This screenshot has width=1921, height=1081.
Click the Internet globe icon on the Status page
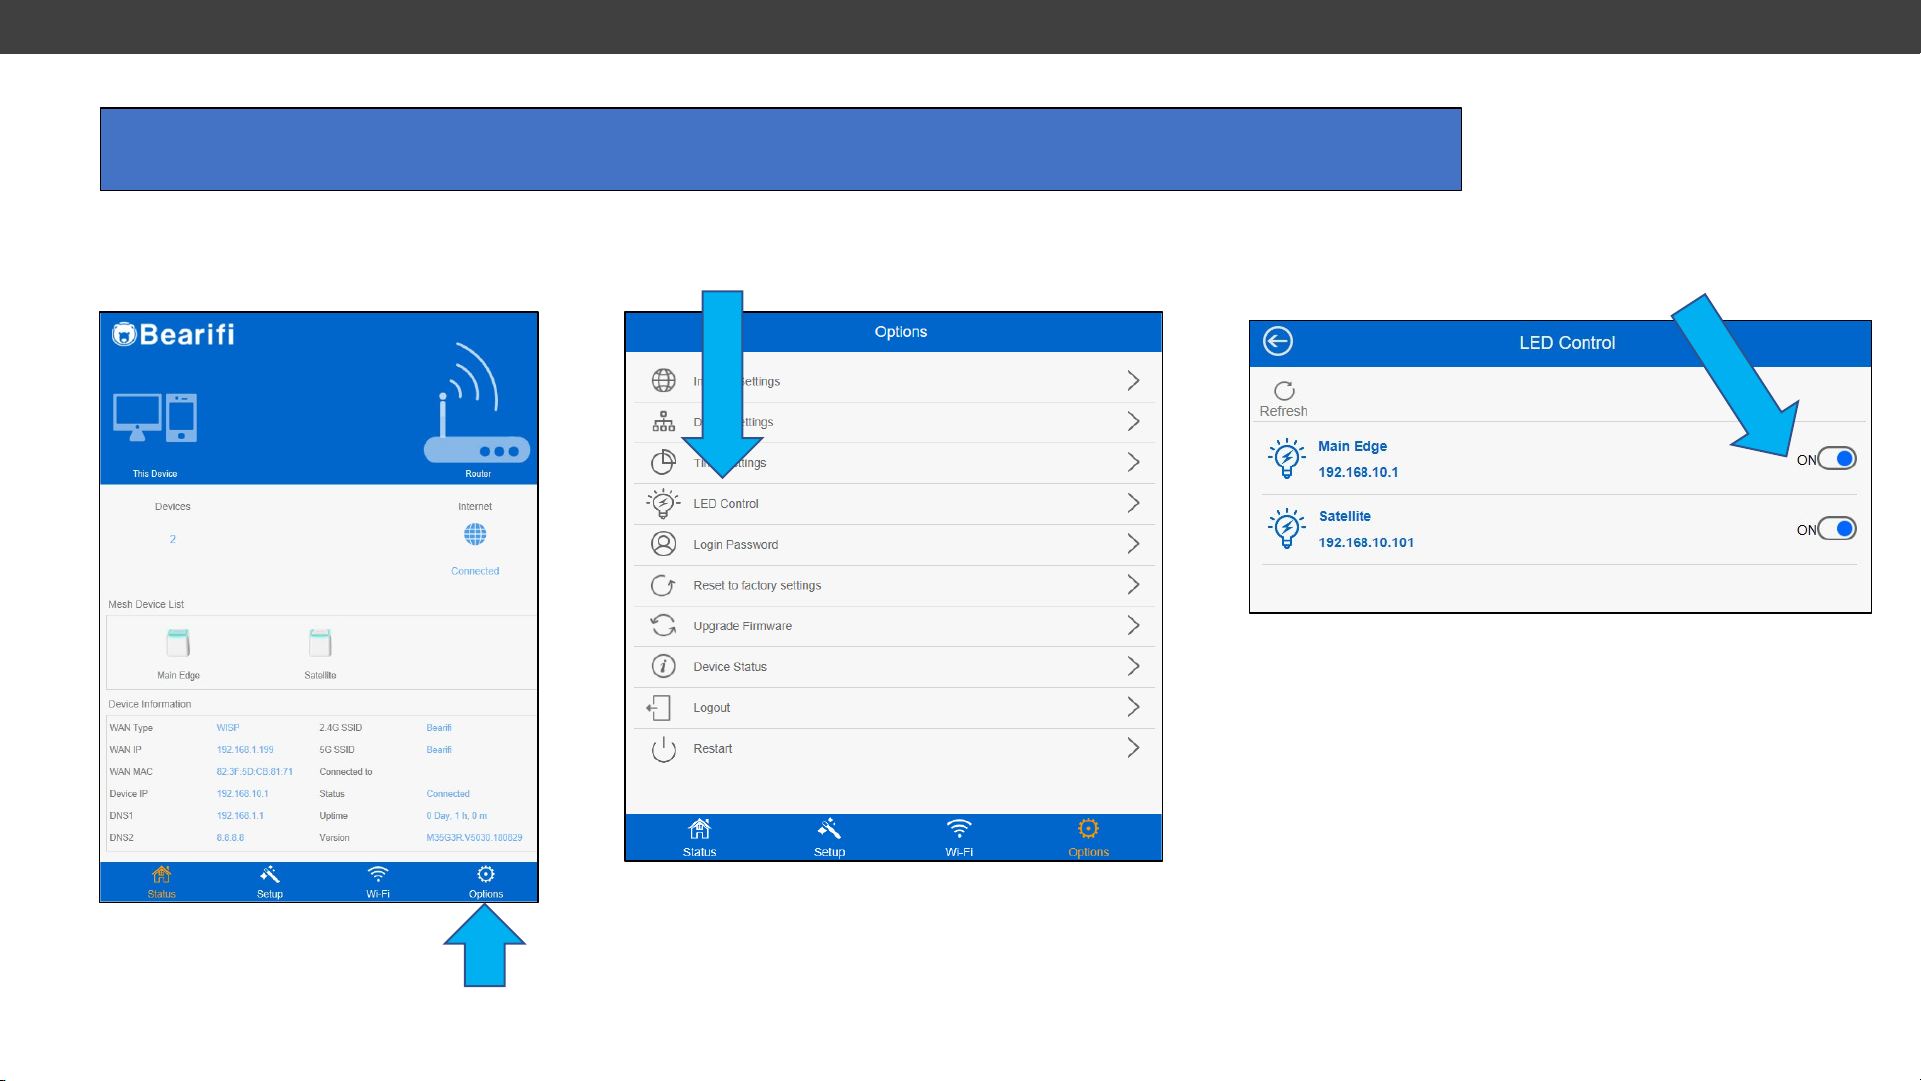pyautogui.click(x=475, y=535)
